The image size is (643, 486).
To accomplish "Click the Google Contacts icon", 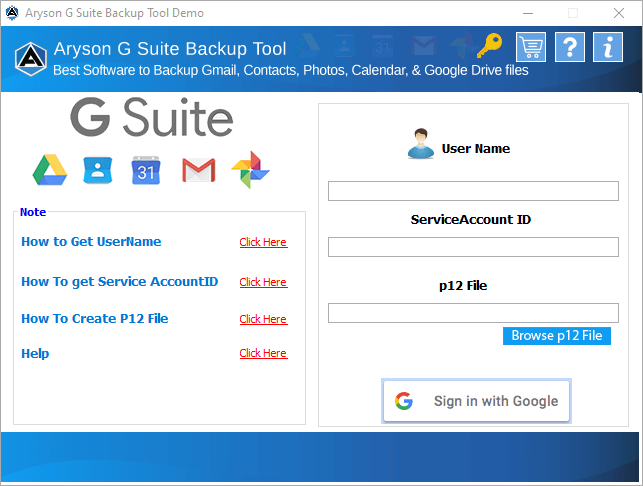I will pos(98,170).
